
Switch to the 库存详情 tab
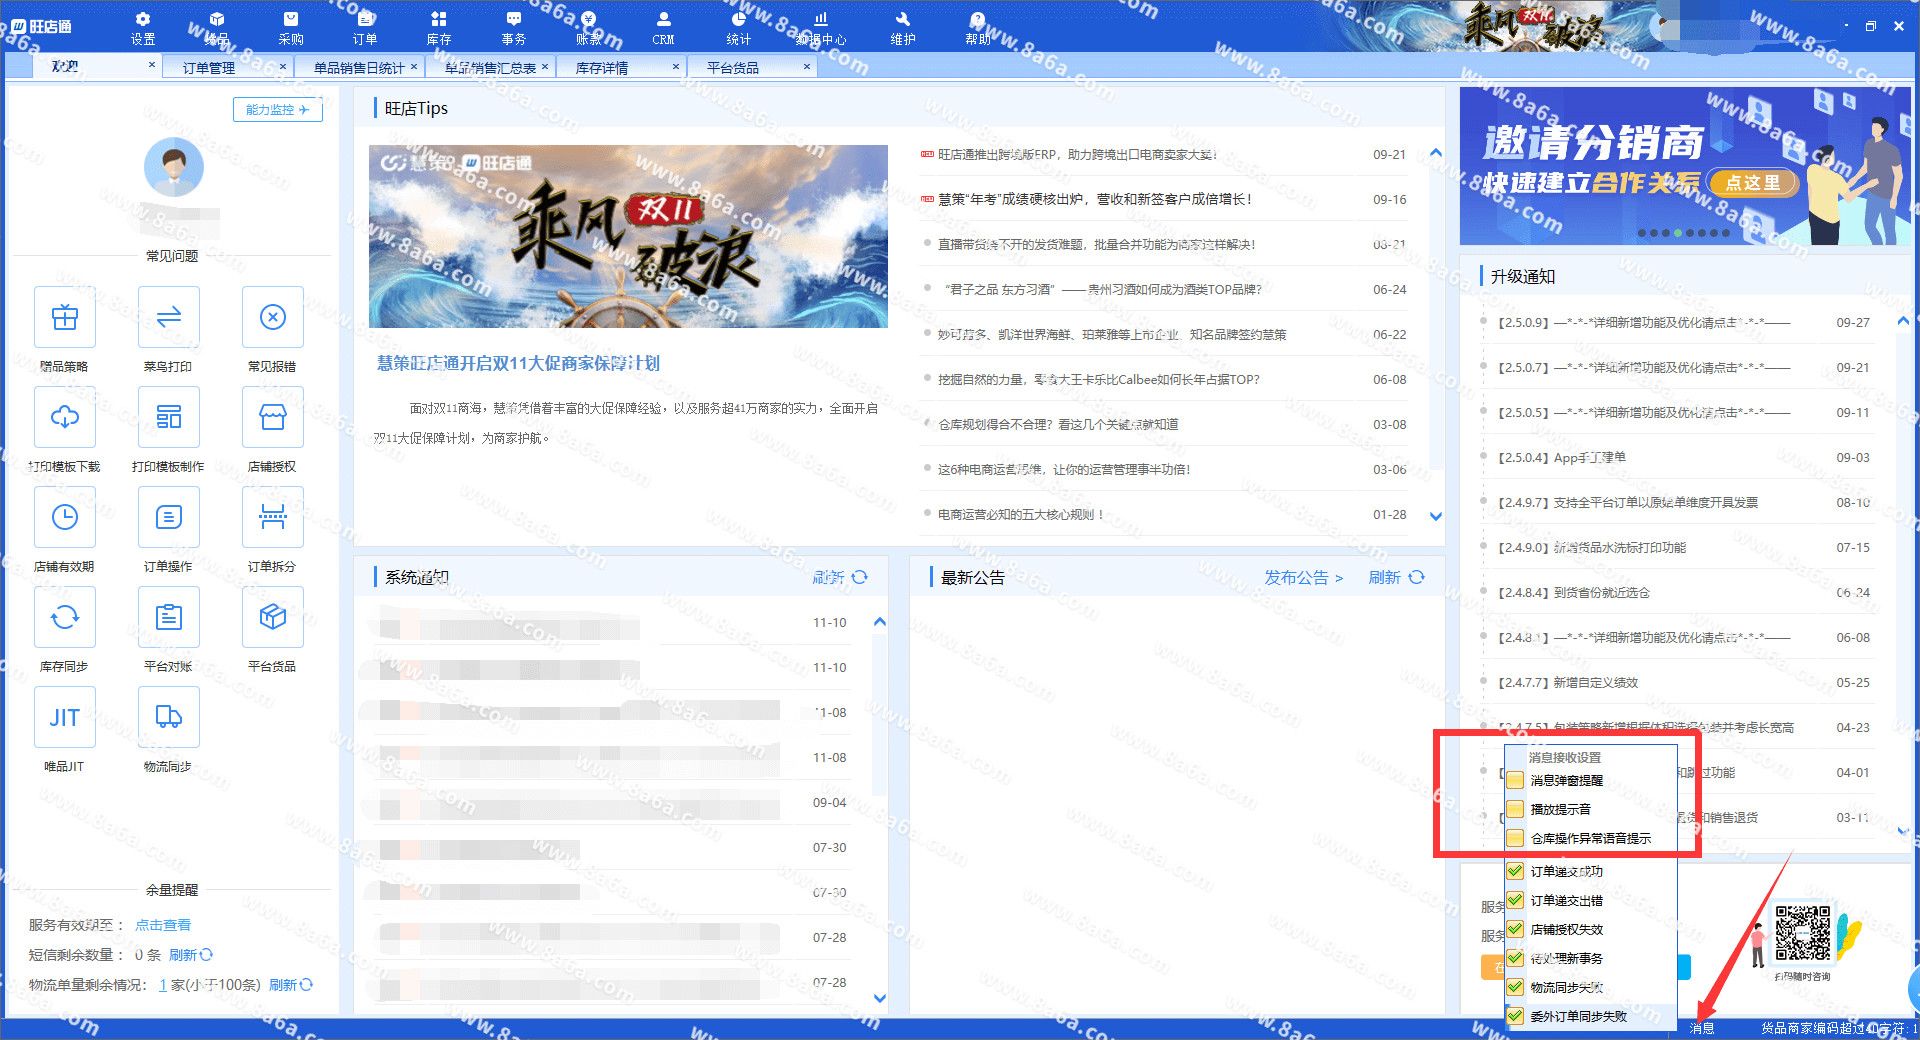pos(602,67)
